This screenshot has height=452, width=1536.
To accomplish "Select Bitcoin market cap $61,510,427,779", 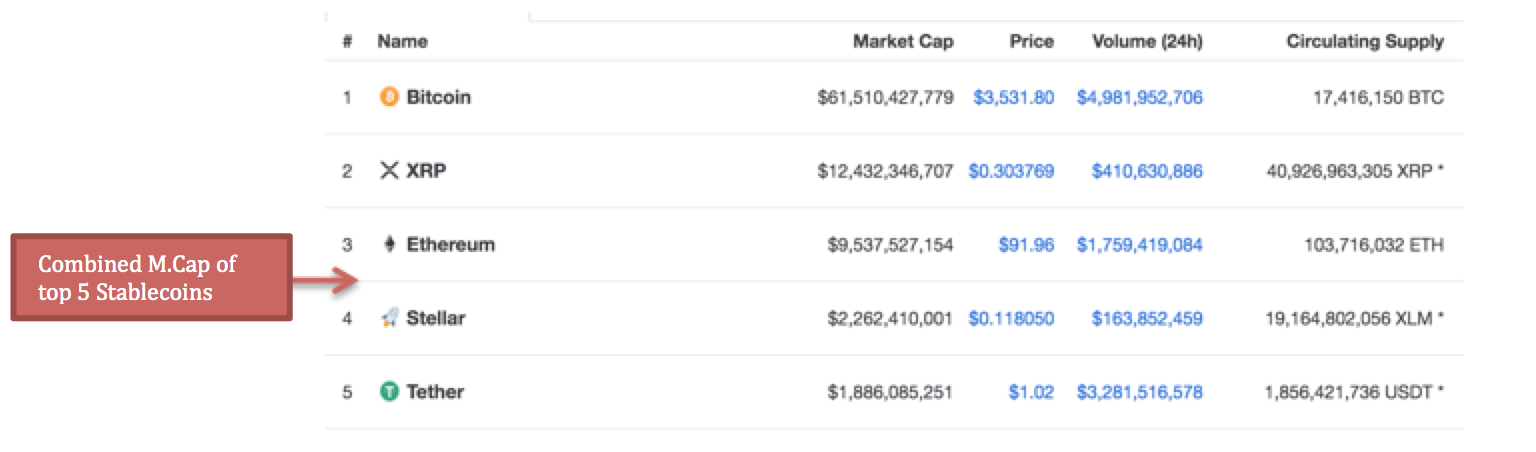I will [x=885, y=97].
